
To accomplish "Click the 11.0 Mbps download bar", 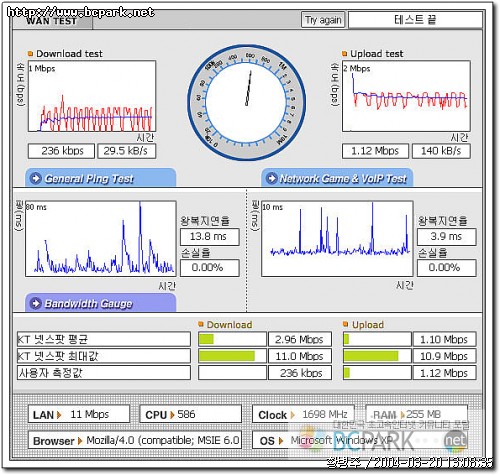I will point(232,356).
